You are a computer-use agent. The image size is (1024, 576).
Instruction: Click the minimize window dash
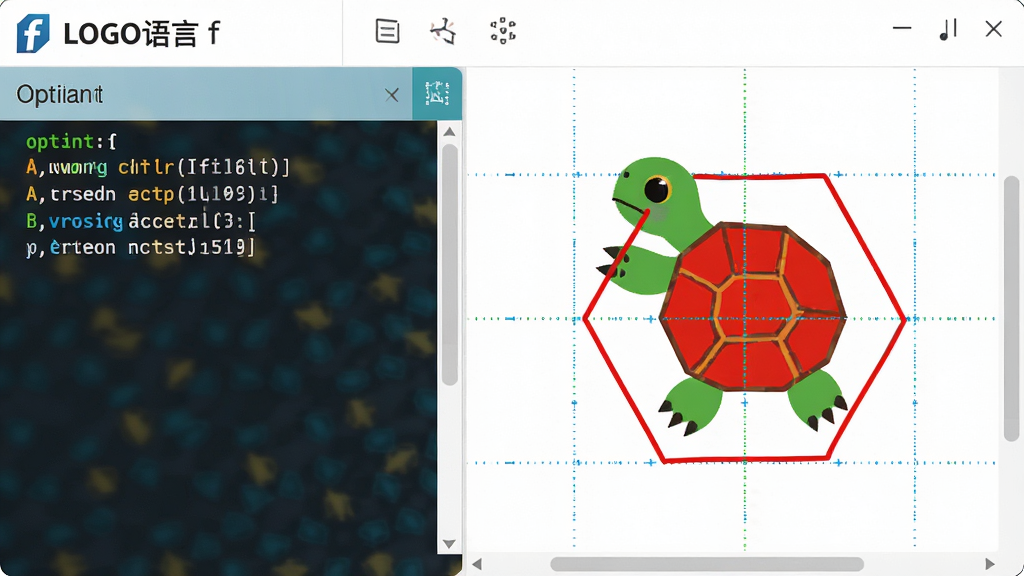point(902,28)
